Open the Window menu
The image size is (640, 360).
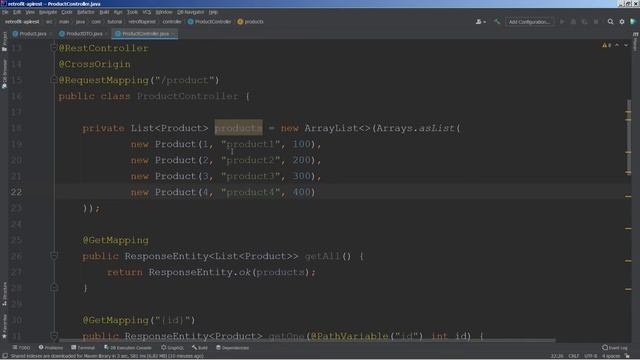click(x=164, y=12)
